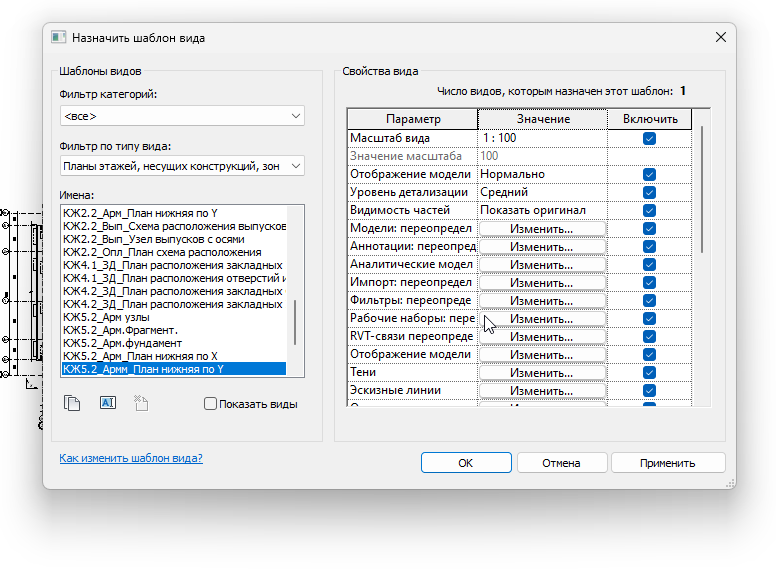Click Изменить button for Фильтры row
The width and height of the screenshot is (776, 573).
pyautogui.click(x=541, y=301)
